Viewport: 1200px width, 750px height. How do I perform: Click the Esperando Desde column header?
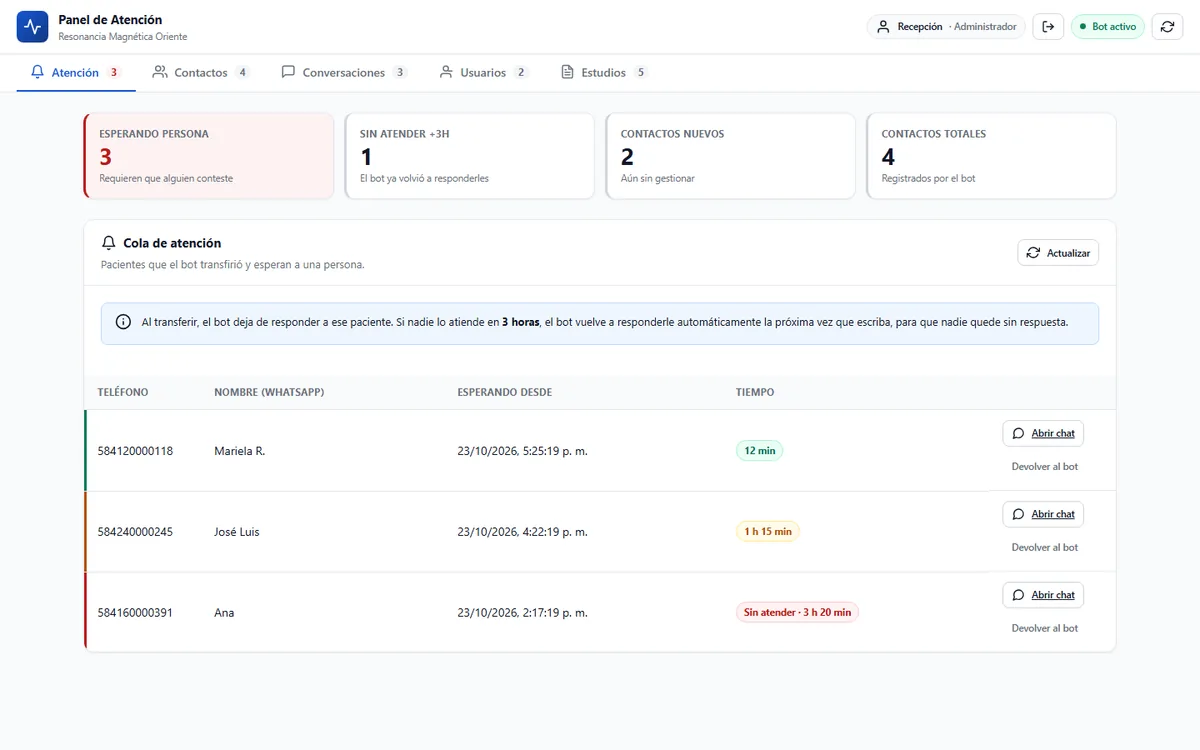tap(505, 392)
